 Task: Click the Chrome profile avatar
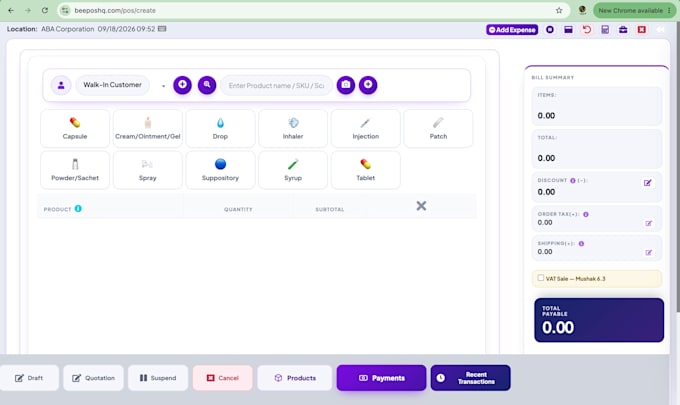(582, 10)
